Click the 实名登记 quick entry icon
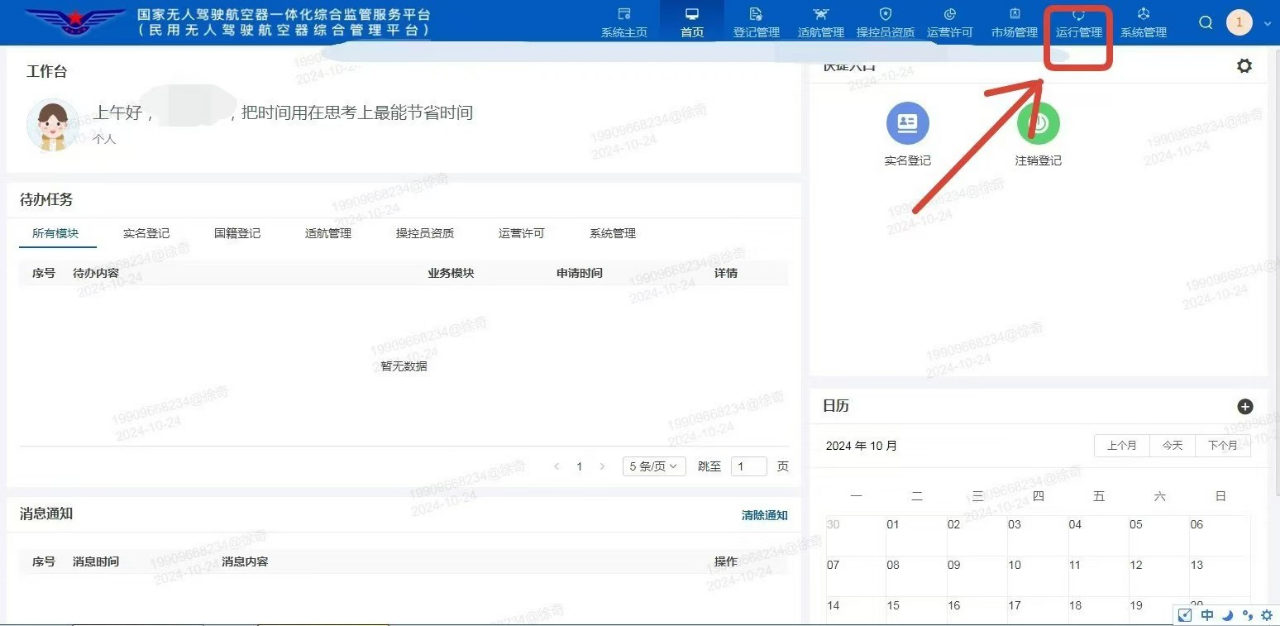Screen dimensions: 1280x626 [907, 124]
